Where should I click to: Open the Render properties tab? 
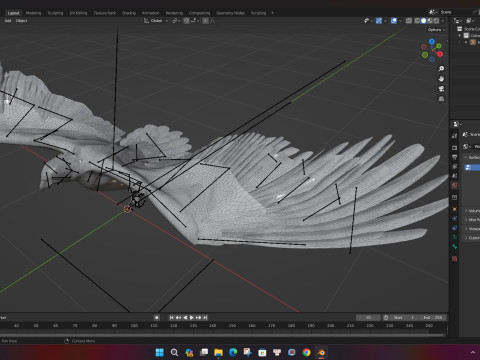pyautogui.click(x=455, y=147)
